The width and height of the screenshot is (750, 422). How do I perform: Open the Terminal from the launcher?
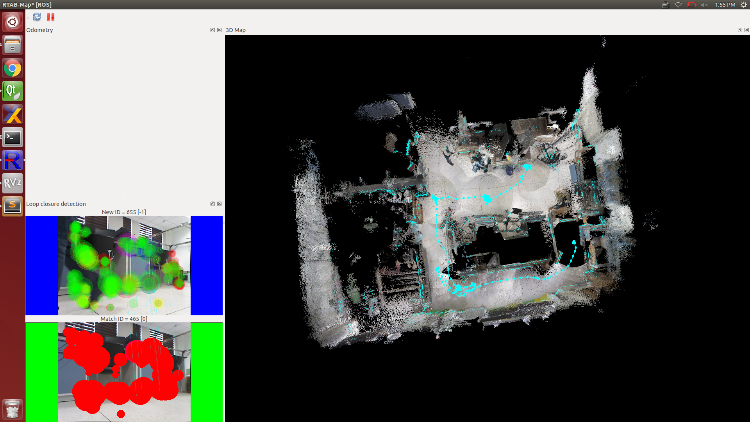(x=13, y=138)
